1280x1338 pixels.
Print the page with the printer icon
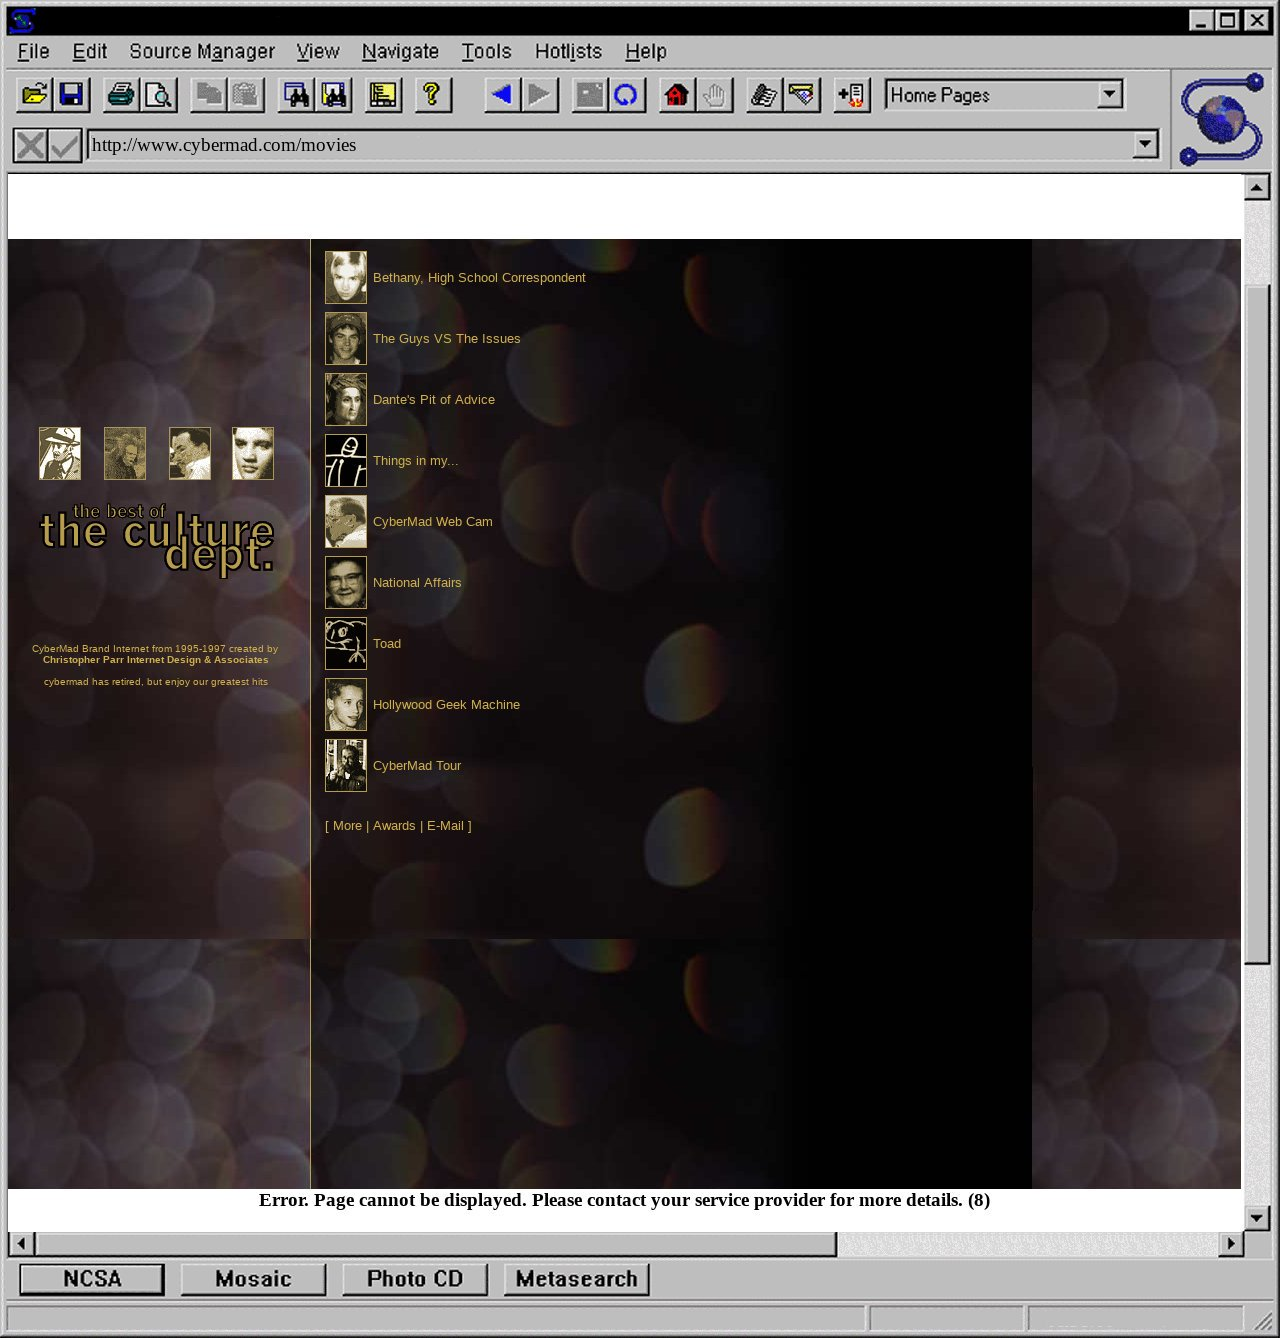click(121, 95)
